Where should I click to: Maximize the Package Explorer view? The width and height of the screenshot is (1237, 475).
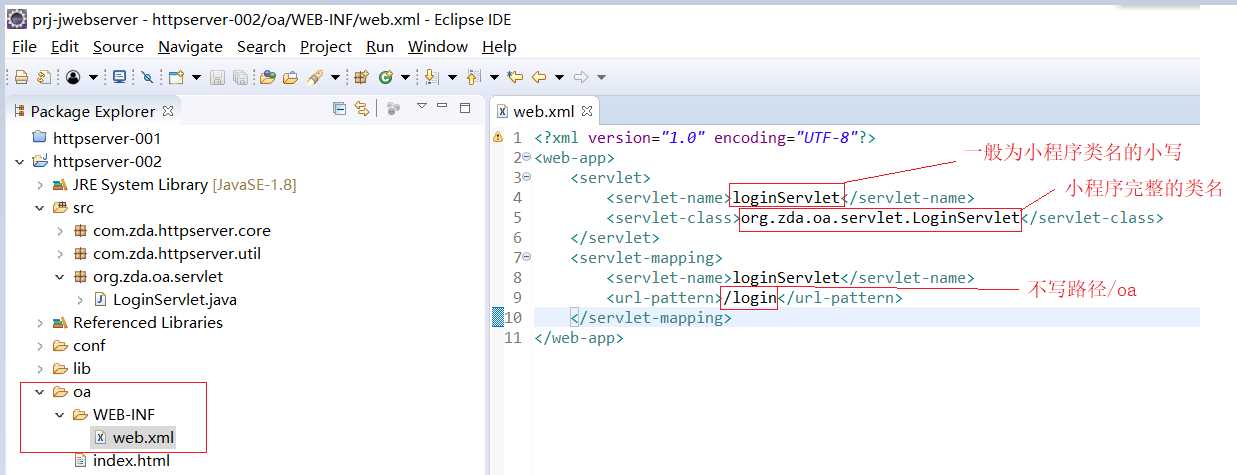[x=465, y=108]
